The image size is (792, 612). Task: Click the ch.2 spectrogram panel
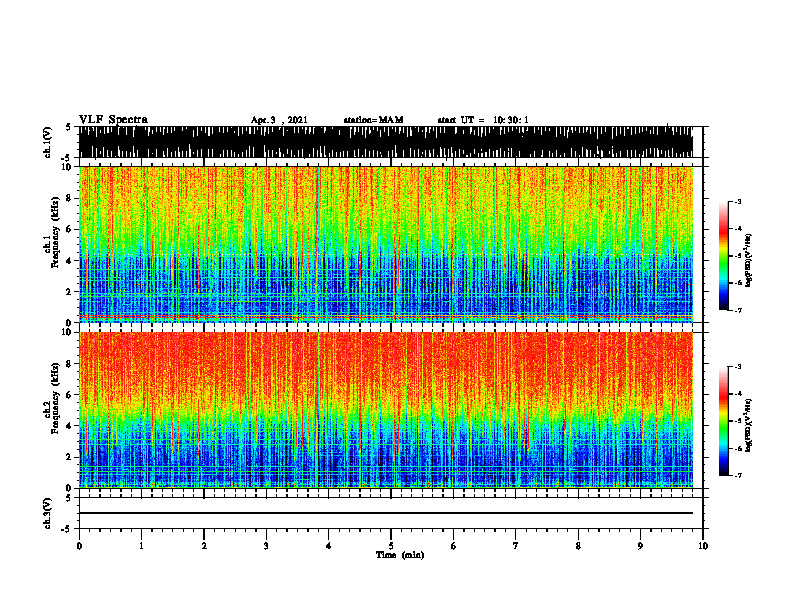pos(386,410)
